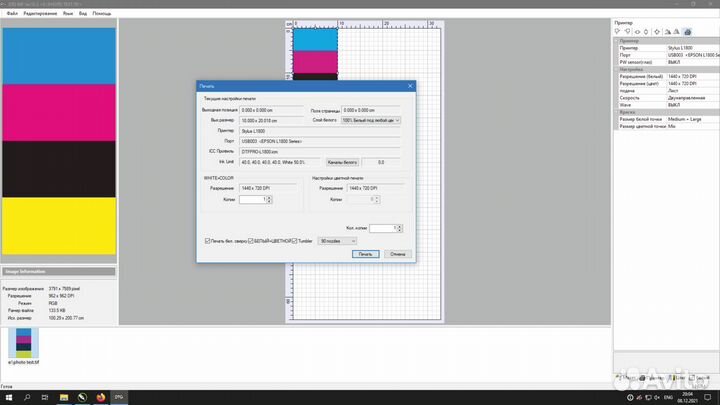The image size is (720, 405).
Task: Open the 'Файл' menu
Action: pyautogui.click(x=12, y=13)
